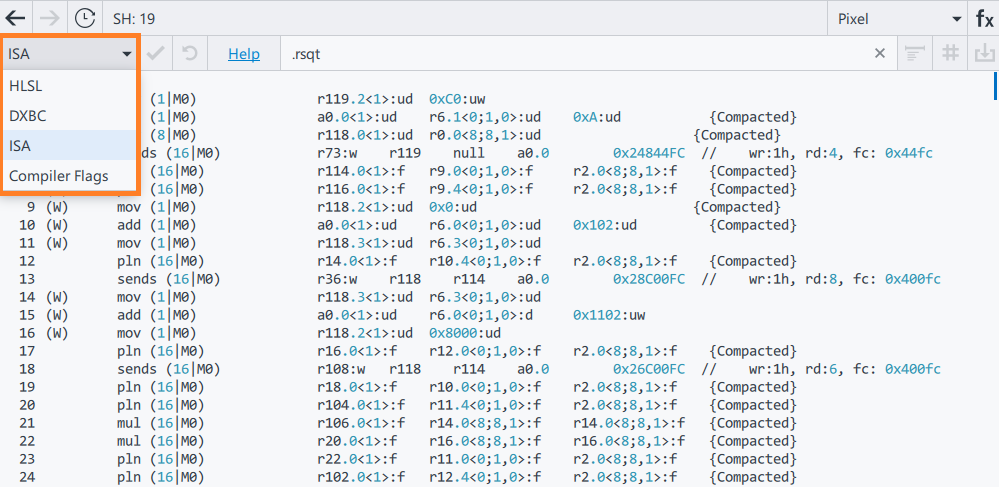Choose ISA option in the list

click(20, 146)
